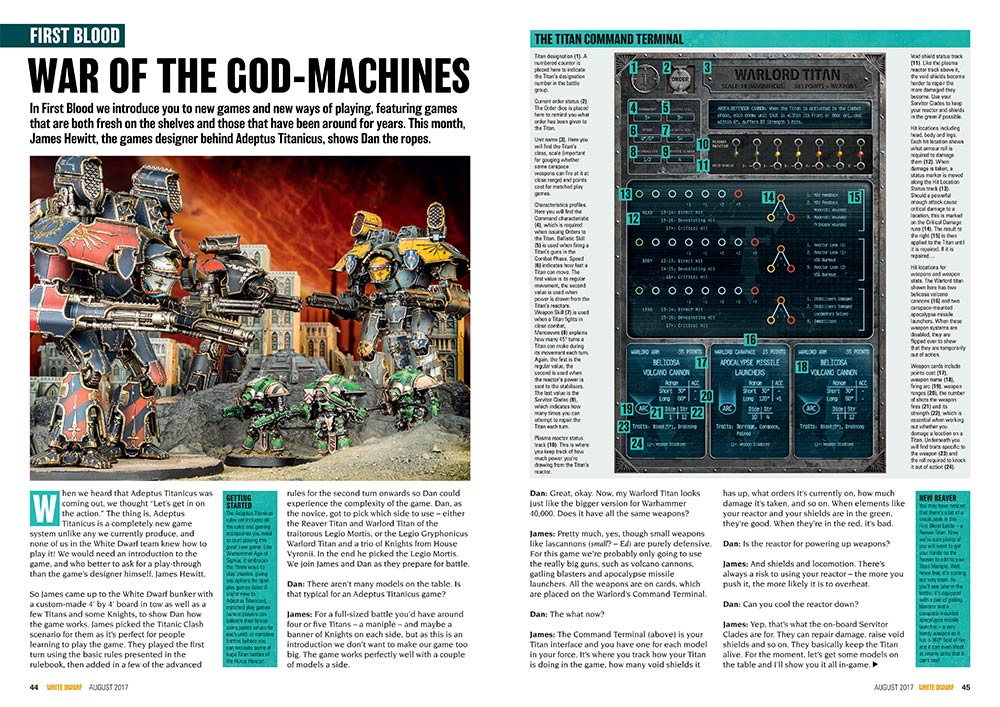Screen dimensions: 1000x707
Task: Click the ARC icon beside callout 19
Action: click(644, 409)
